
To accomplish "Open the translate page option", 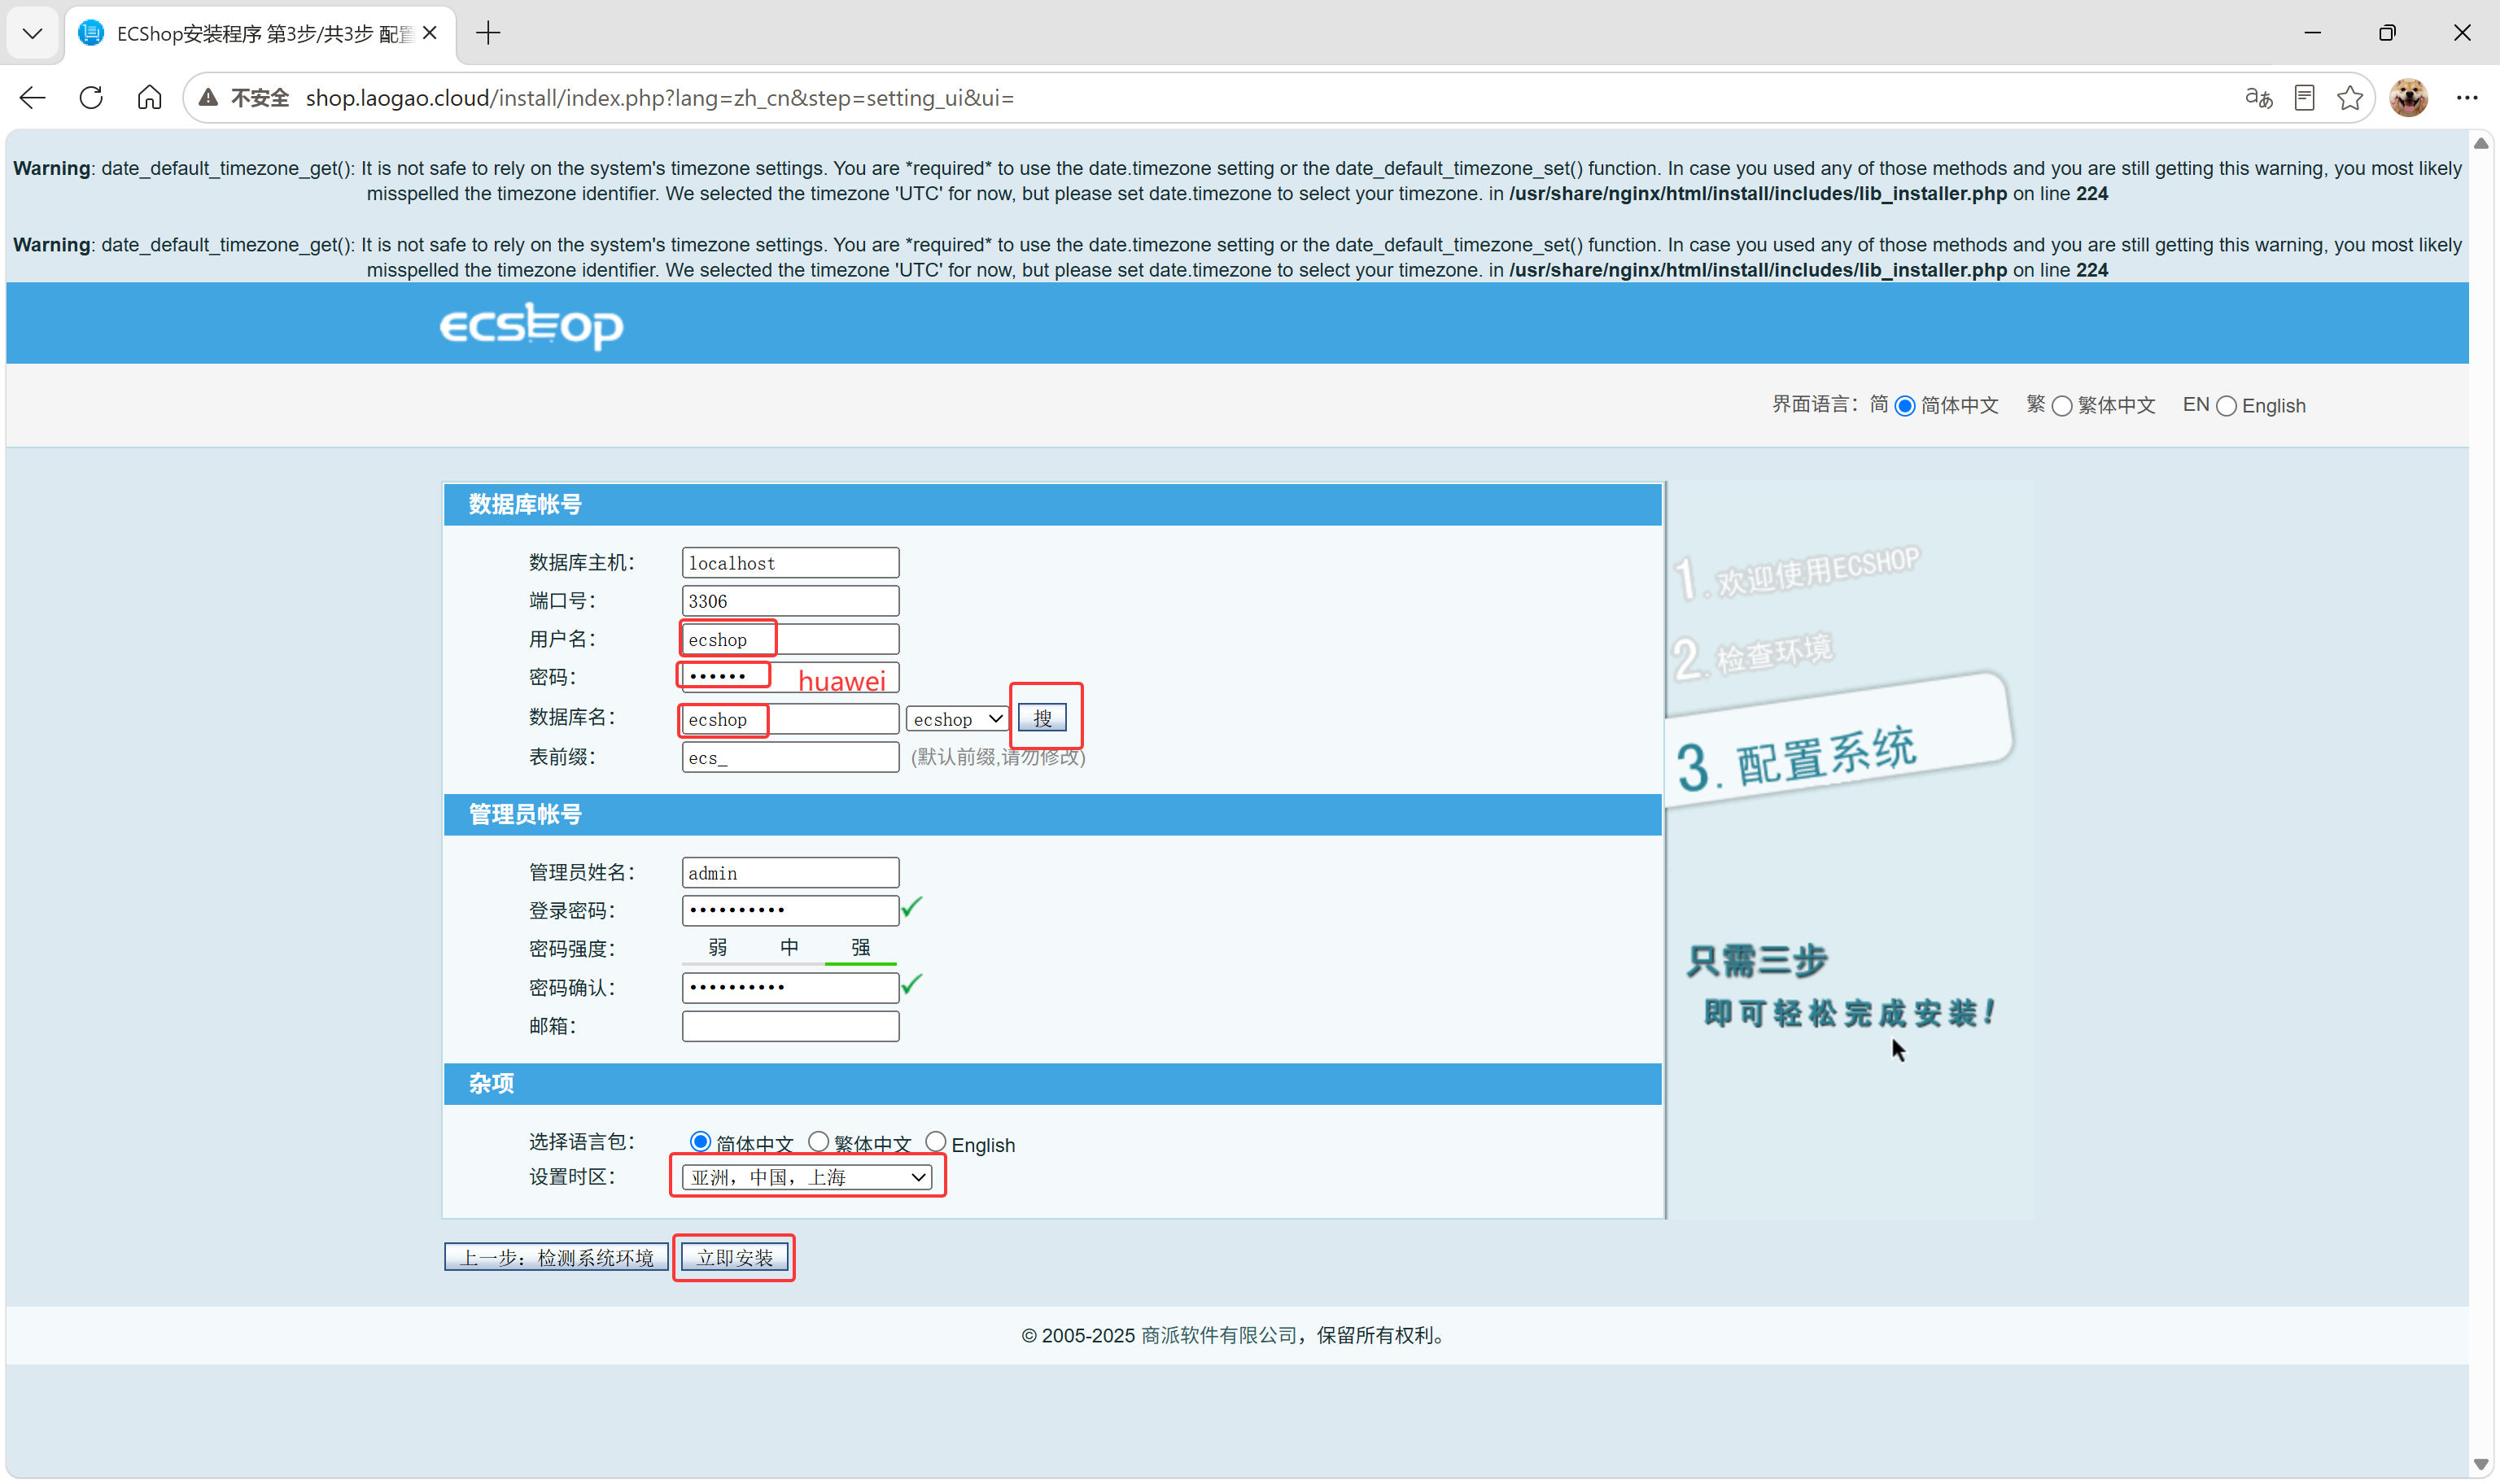I will 2258,98.
